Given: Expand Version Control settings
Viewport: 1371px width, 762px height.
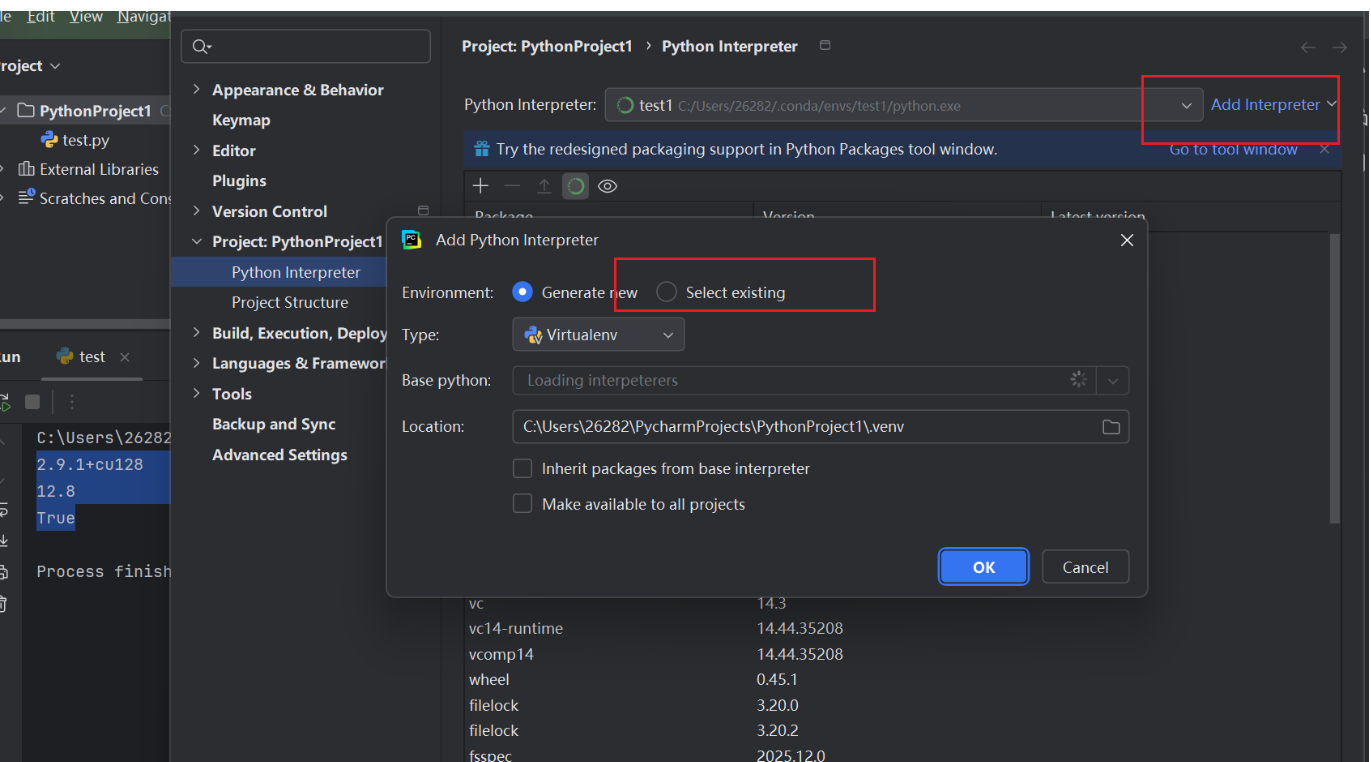Looking at the screenshot, I should pos(196,212).
